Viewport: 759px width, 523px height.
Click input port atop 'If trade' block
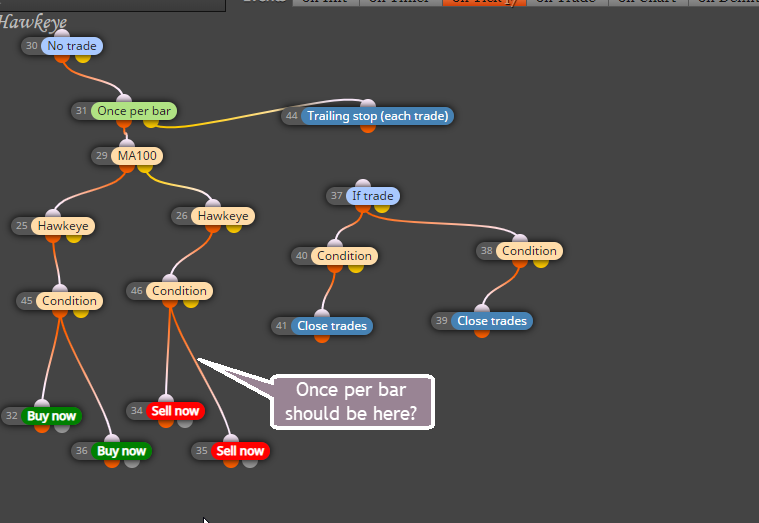[363, 184]
